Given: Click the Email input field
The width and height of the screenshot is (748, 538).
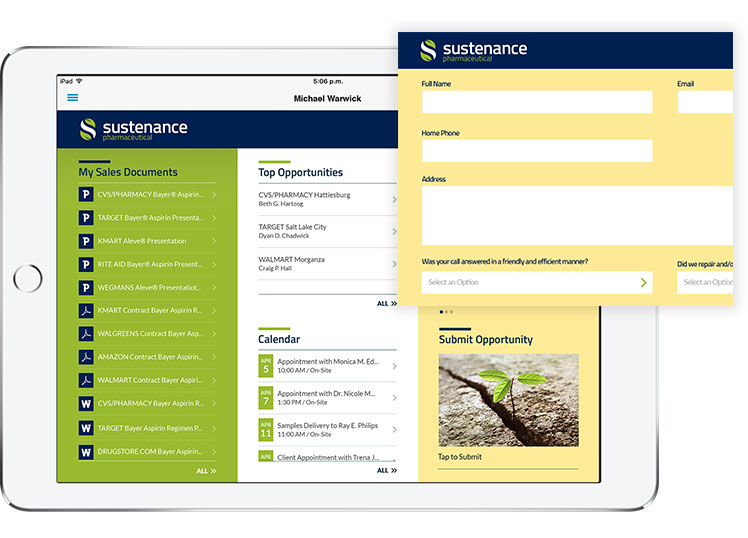Looking at the screenshot, I should pyautogui.click(x=705, y=102).
